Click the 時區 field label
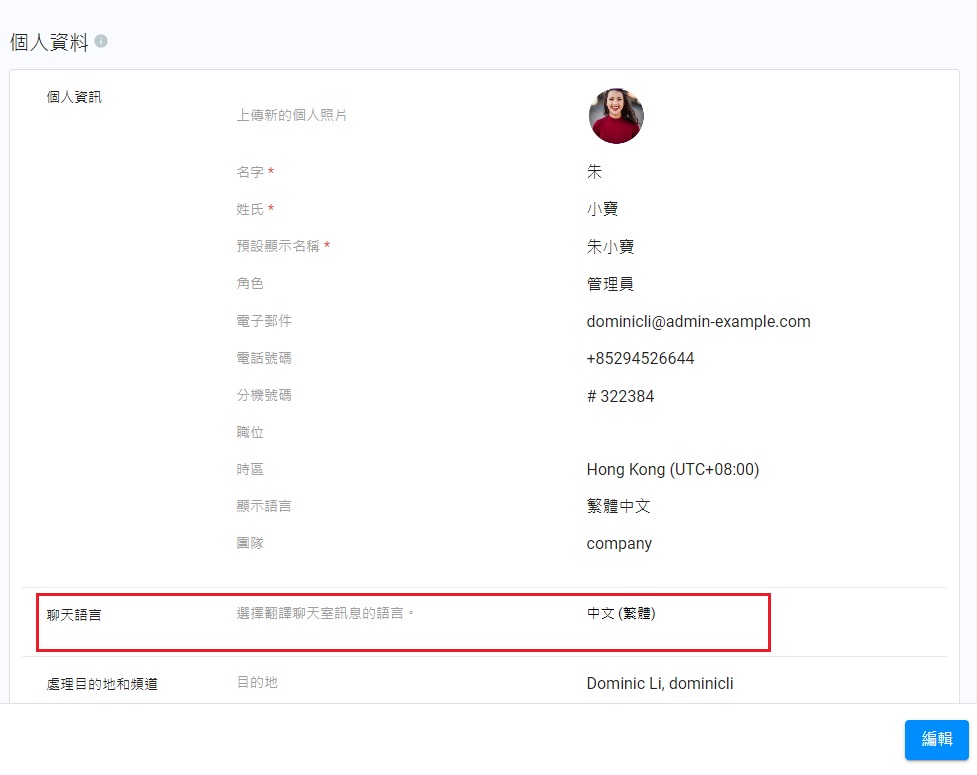Viewport: 977px width, 775px height. point(250,469)
